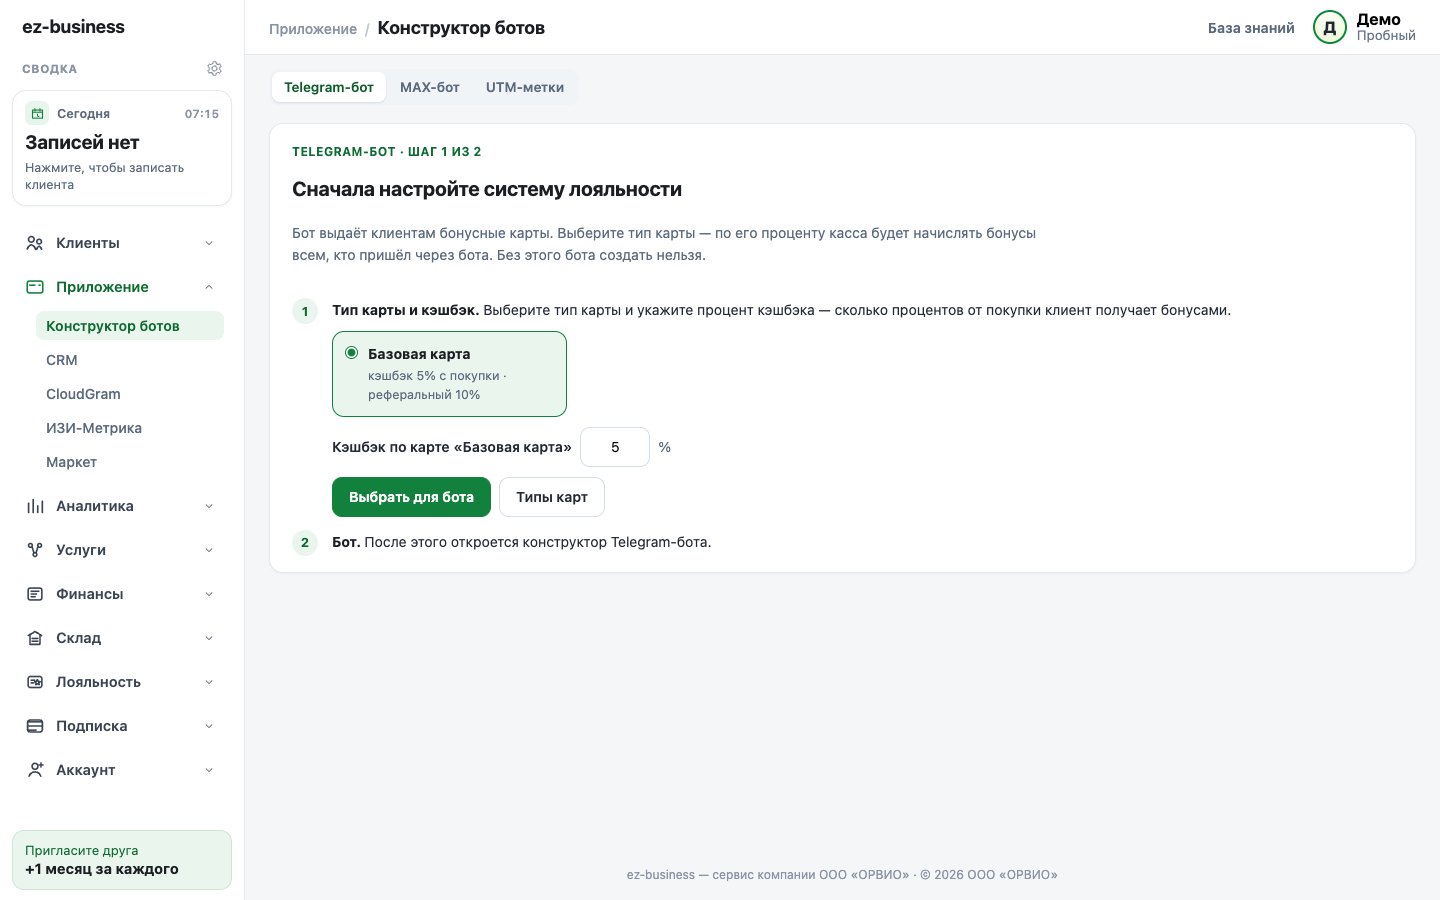Open the Маркет sidebar item
The width and height of the screenshot is (1440, 900).
[130, 462]
